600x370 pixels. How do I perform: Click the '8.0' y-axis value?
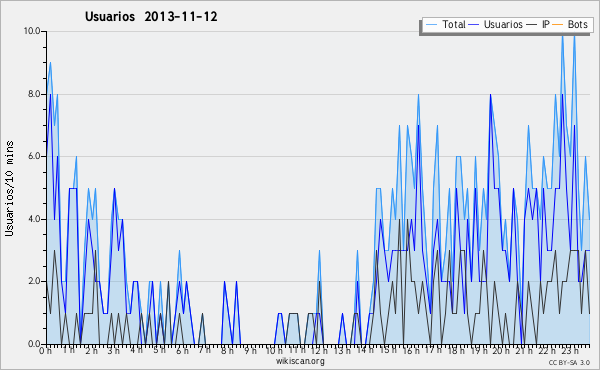[x=34, y=94]
